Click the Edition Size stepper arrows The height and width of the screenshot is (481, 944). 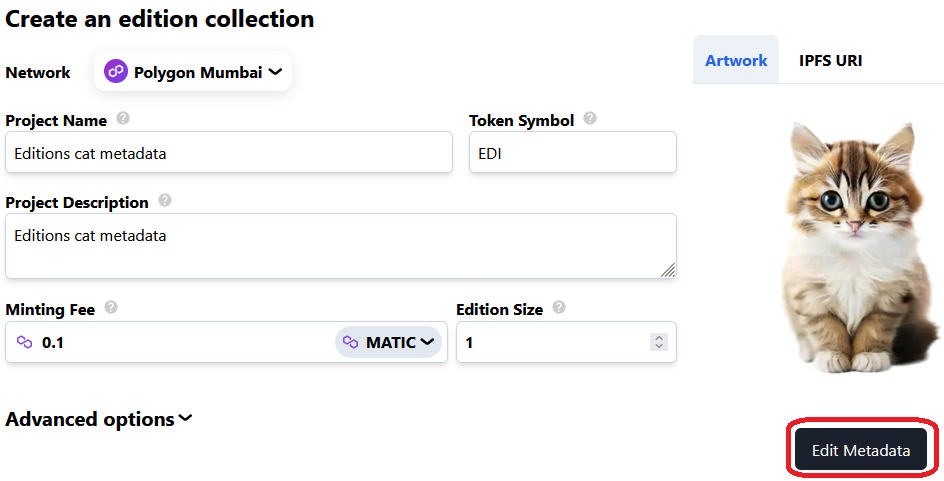coord(658,342)
